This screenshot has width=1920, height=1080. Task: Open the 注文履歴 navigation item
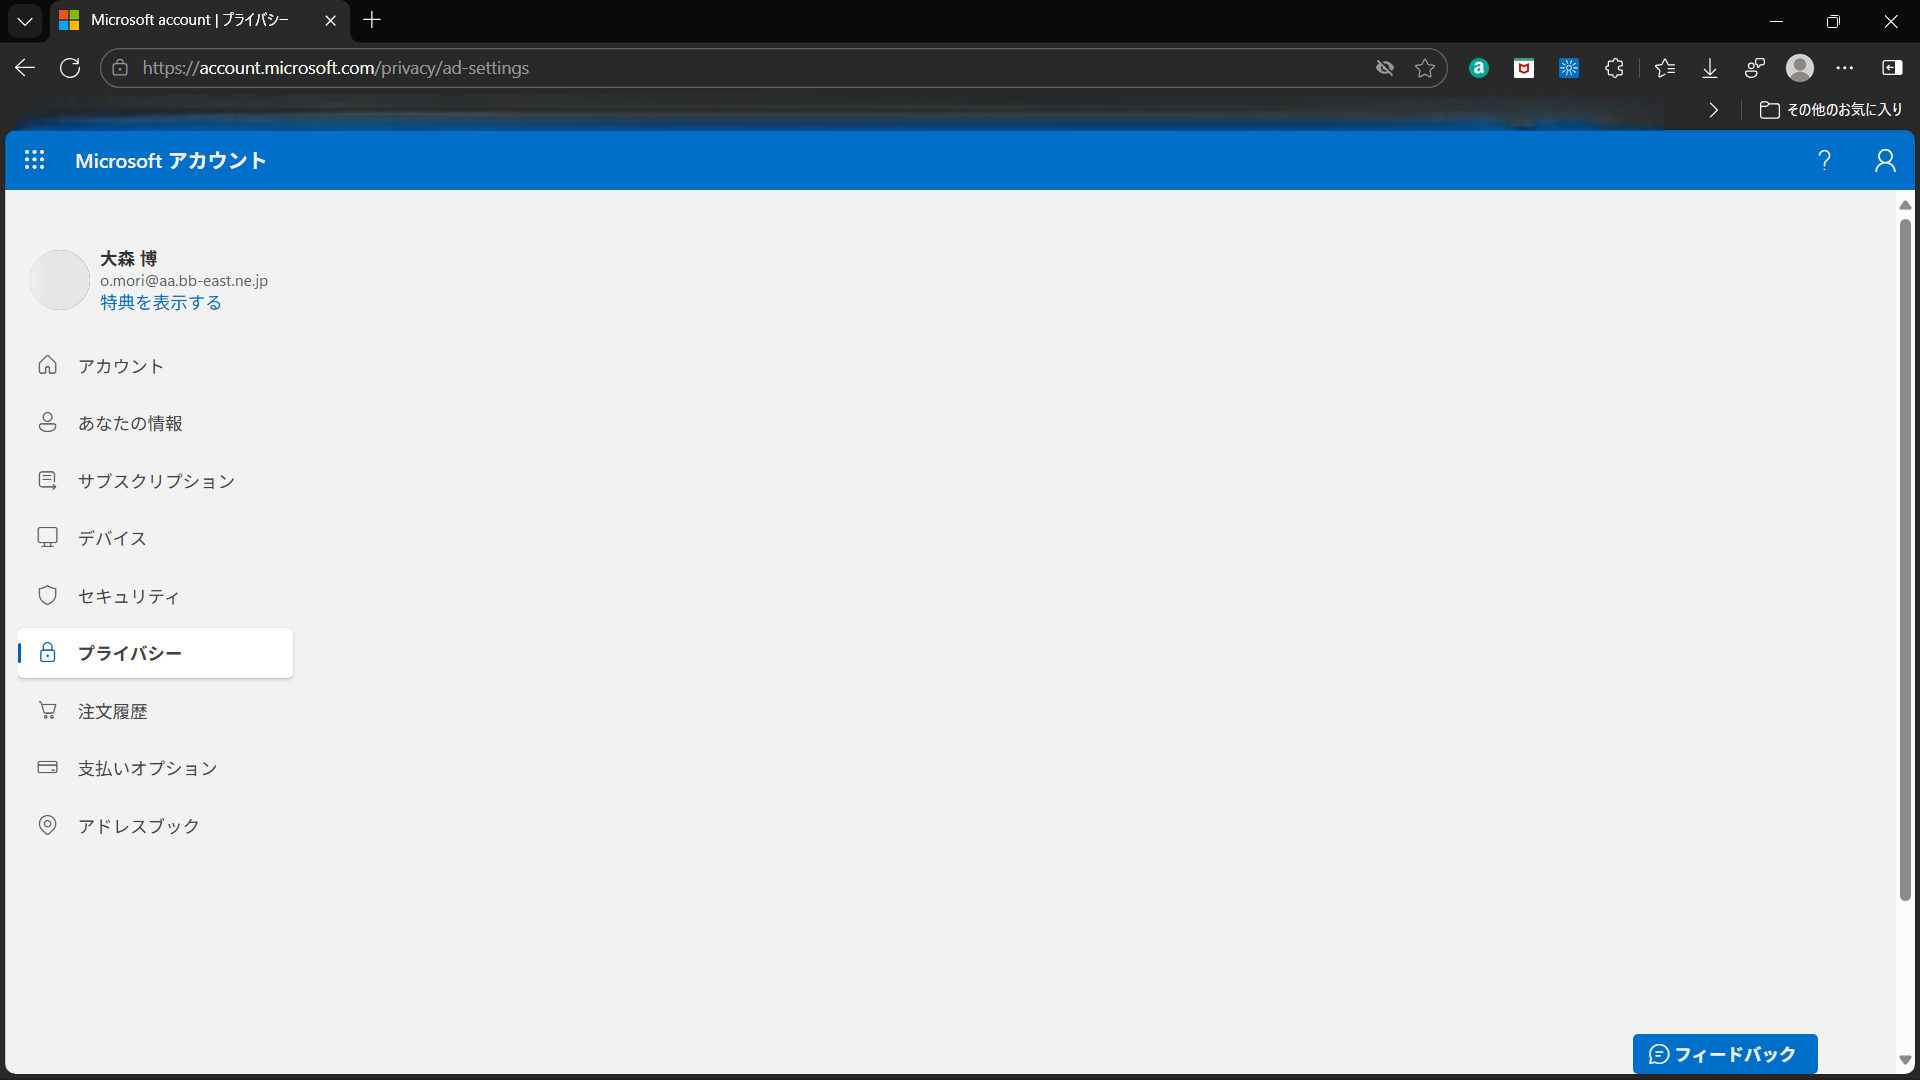155,711
